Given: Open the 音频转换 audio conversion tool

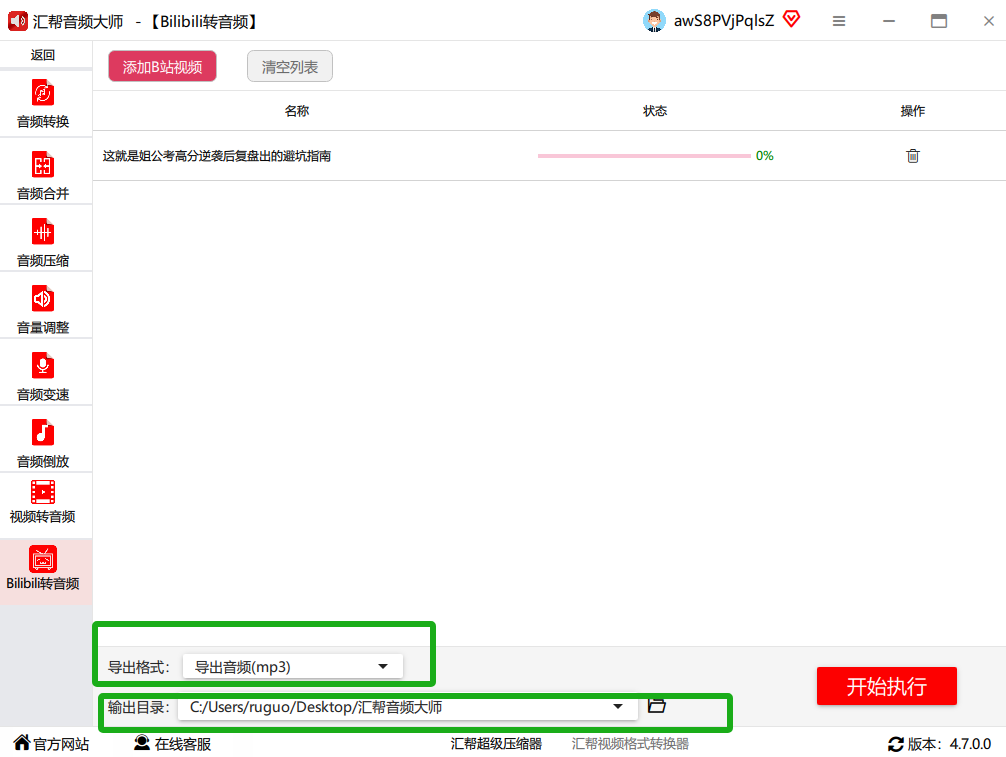Looking at the screenshot, I should [x=43, y=104].
